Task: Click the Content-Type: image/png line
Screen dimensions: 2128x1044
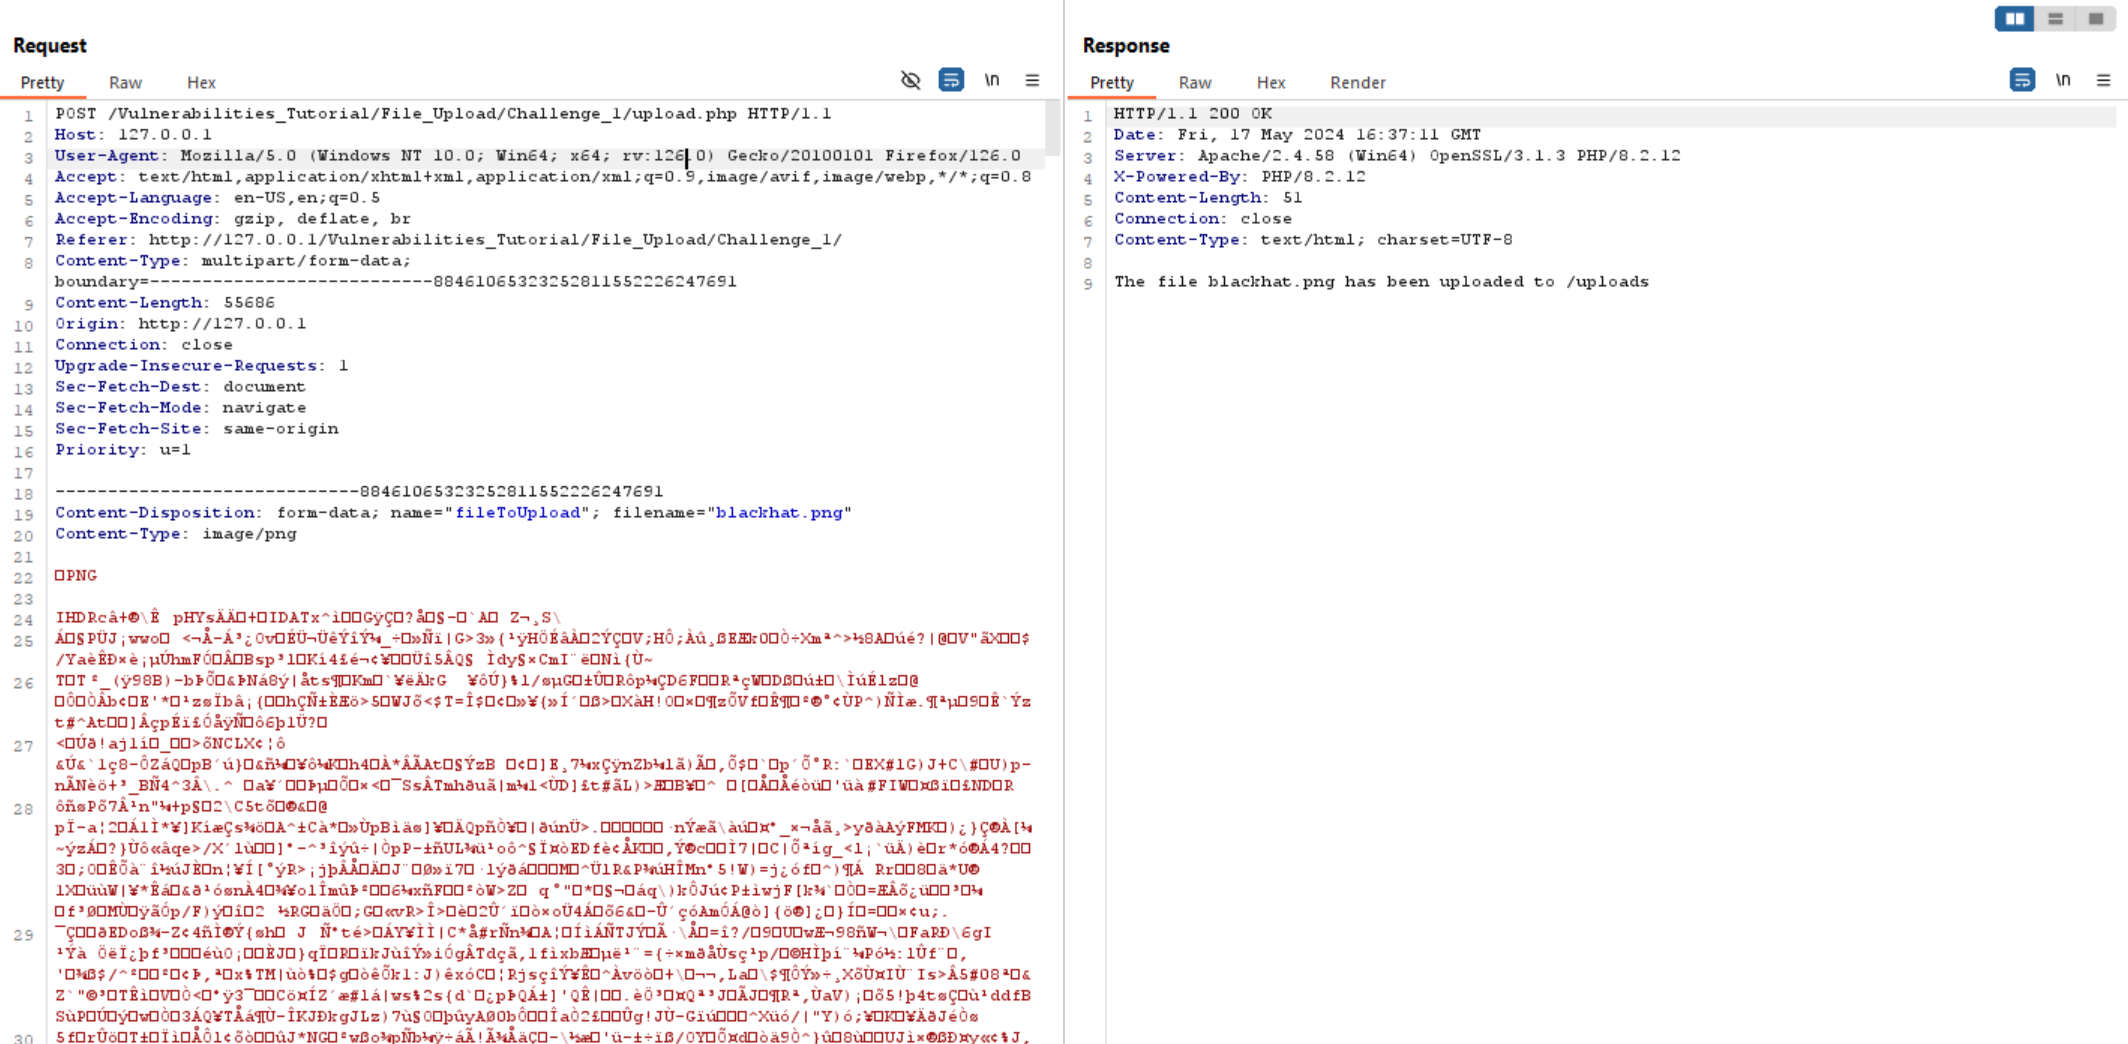Action: [175, 534]
